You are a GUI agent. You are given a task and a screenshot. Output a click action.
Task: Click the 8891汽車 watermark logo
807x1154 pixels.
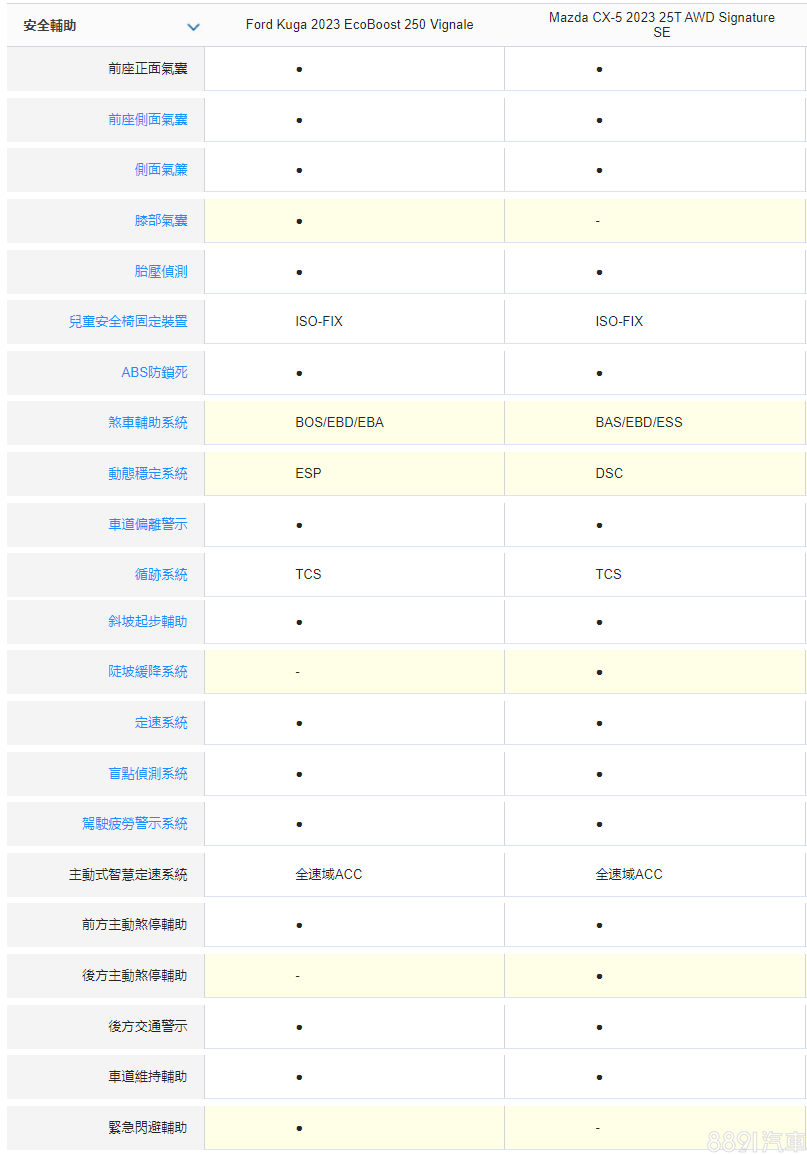click(x=755, y=1141)
